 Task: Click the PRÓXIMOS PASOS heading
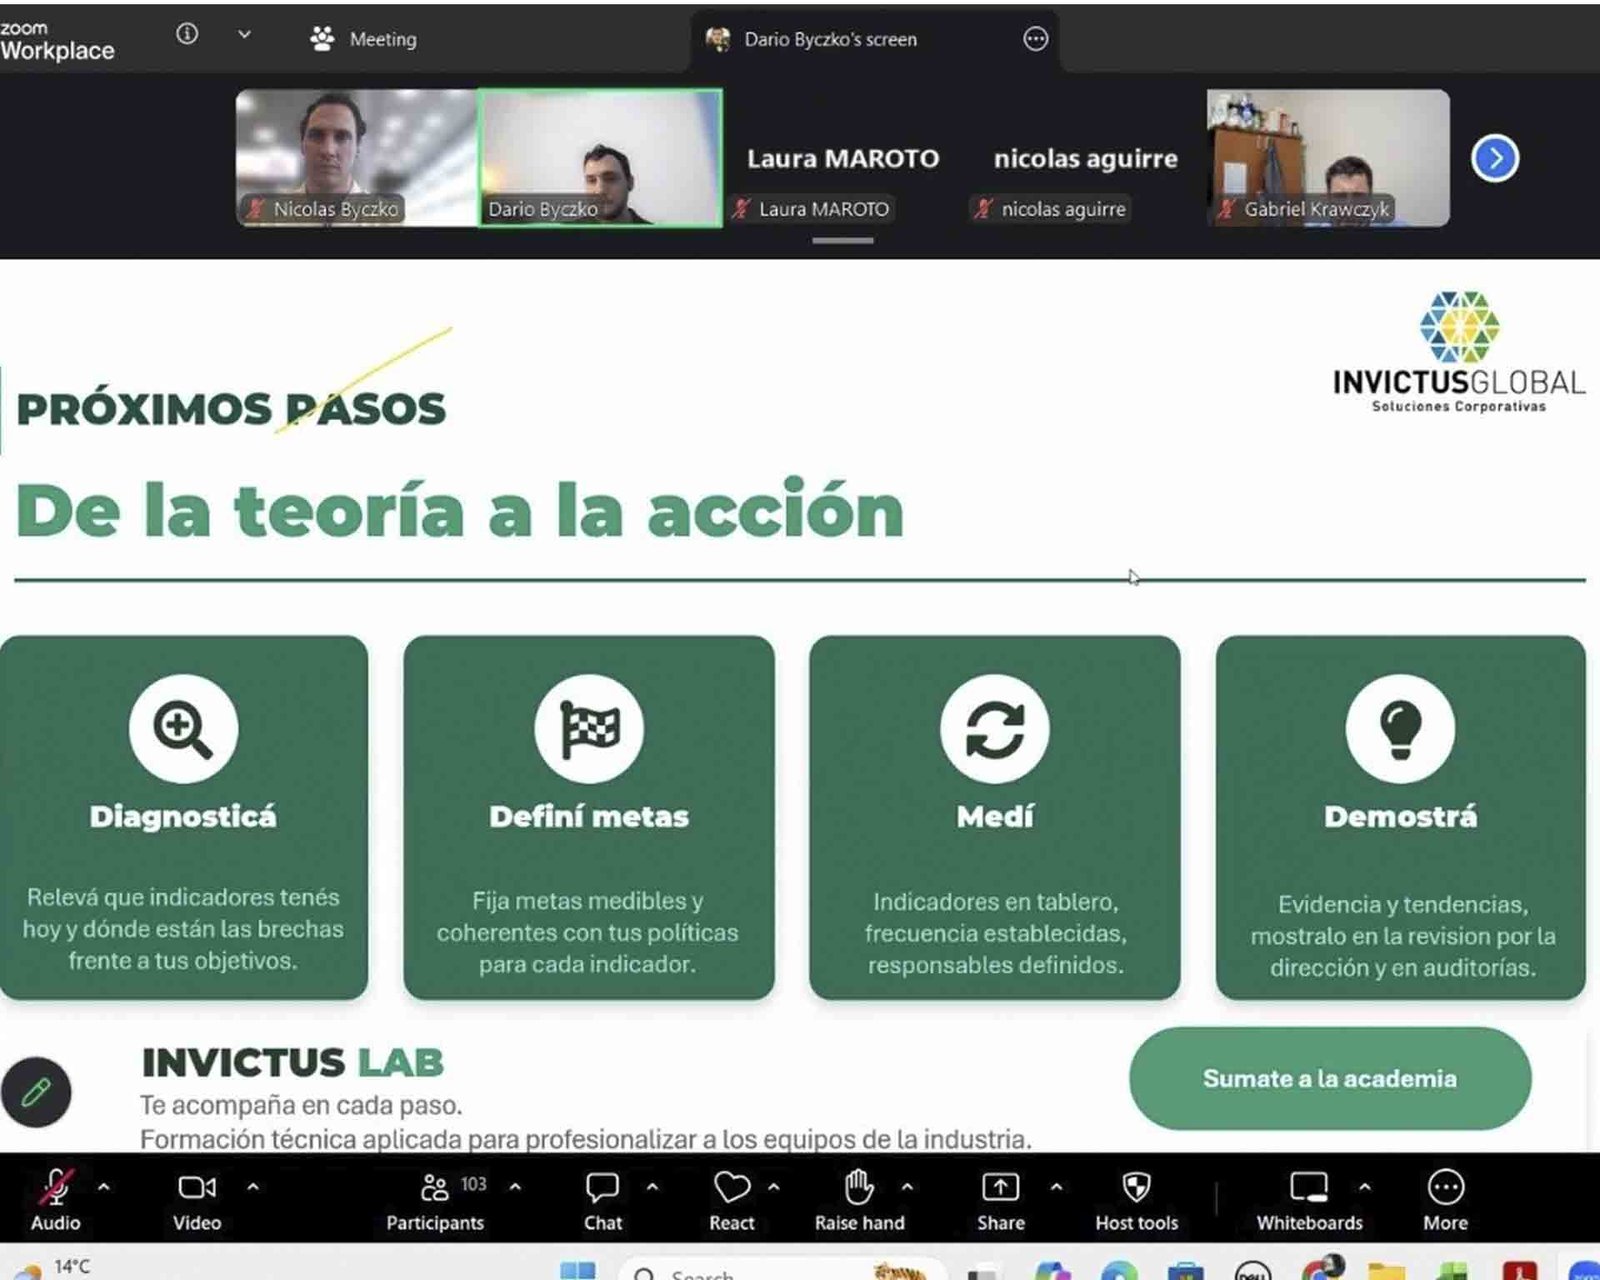pos(231,409)
